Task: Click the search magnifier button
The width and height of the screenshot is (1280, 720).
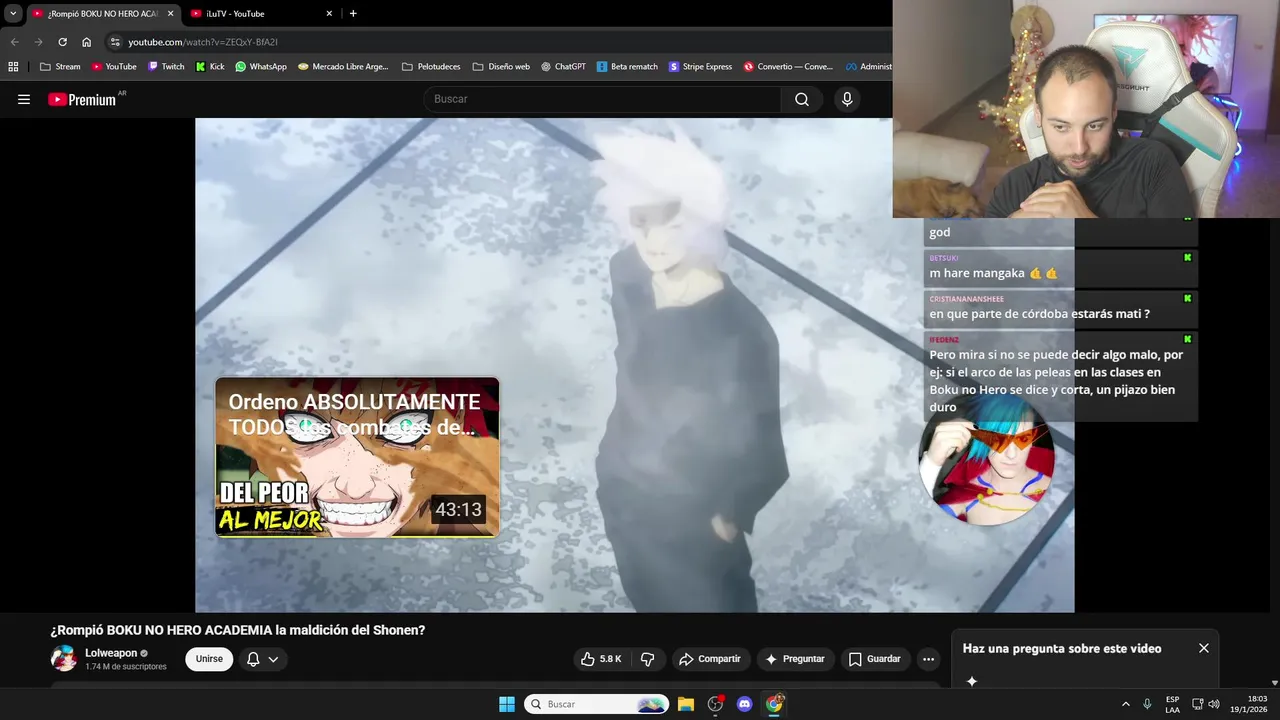Action: point(802,99)
